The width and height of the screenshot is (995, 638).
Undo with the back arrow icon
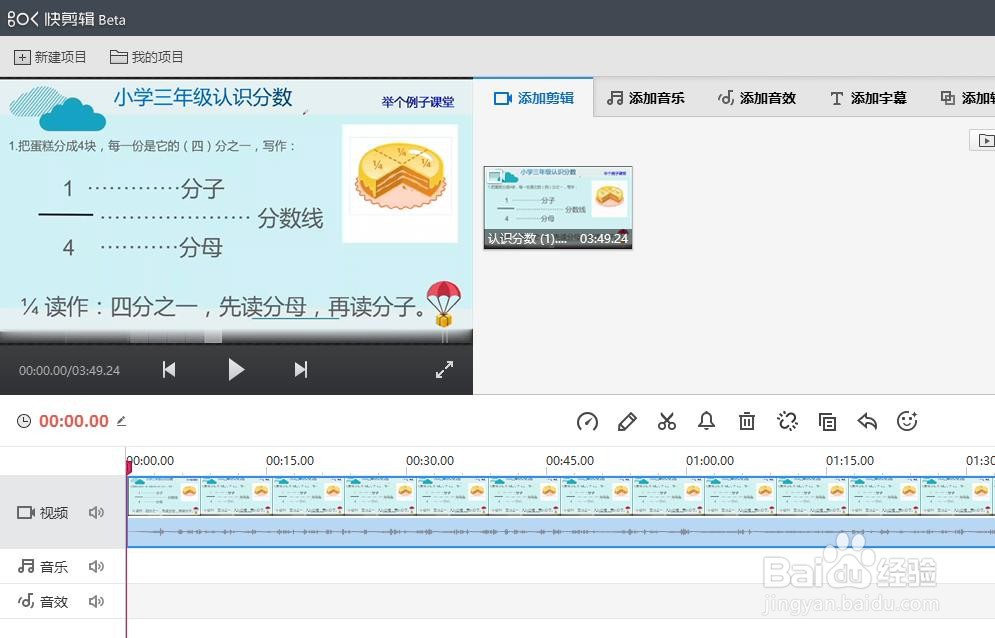point(867,421)
